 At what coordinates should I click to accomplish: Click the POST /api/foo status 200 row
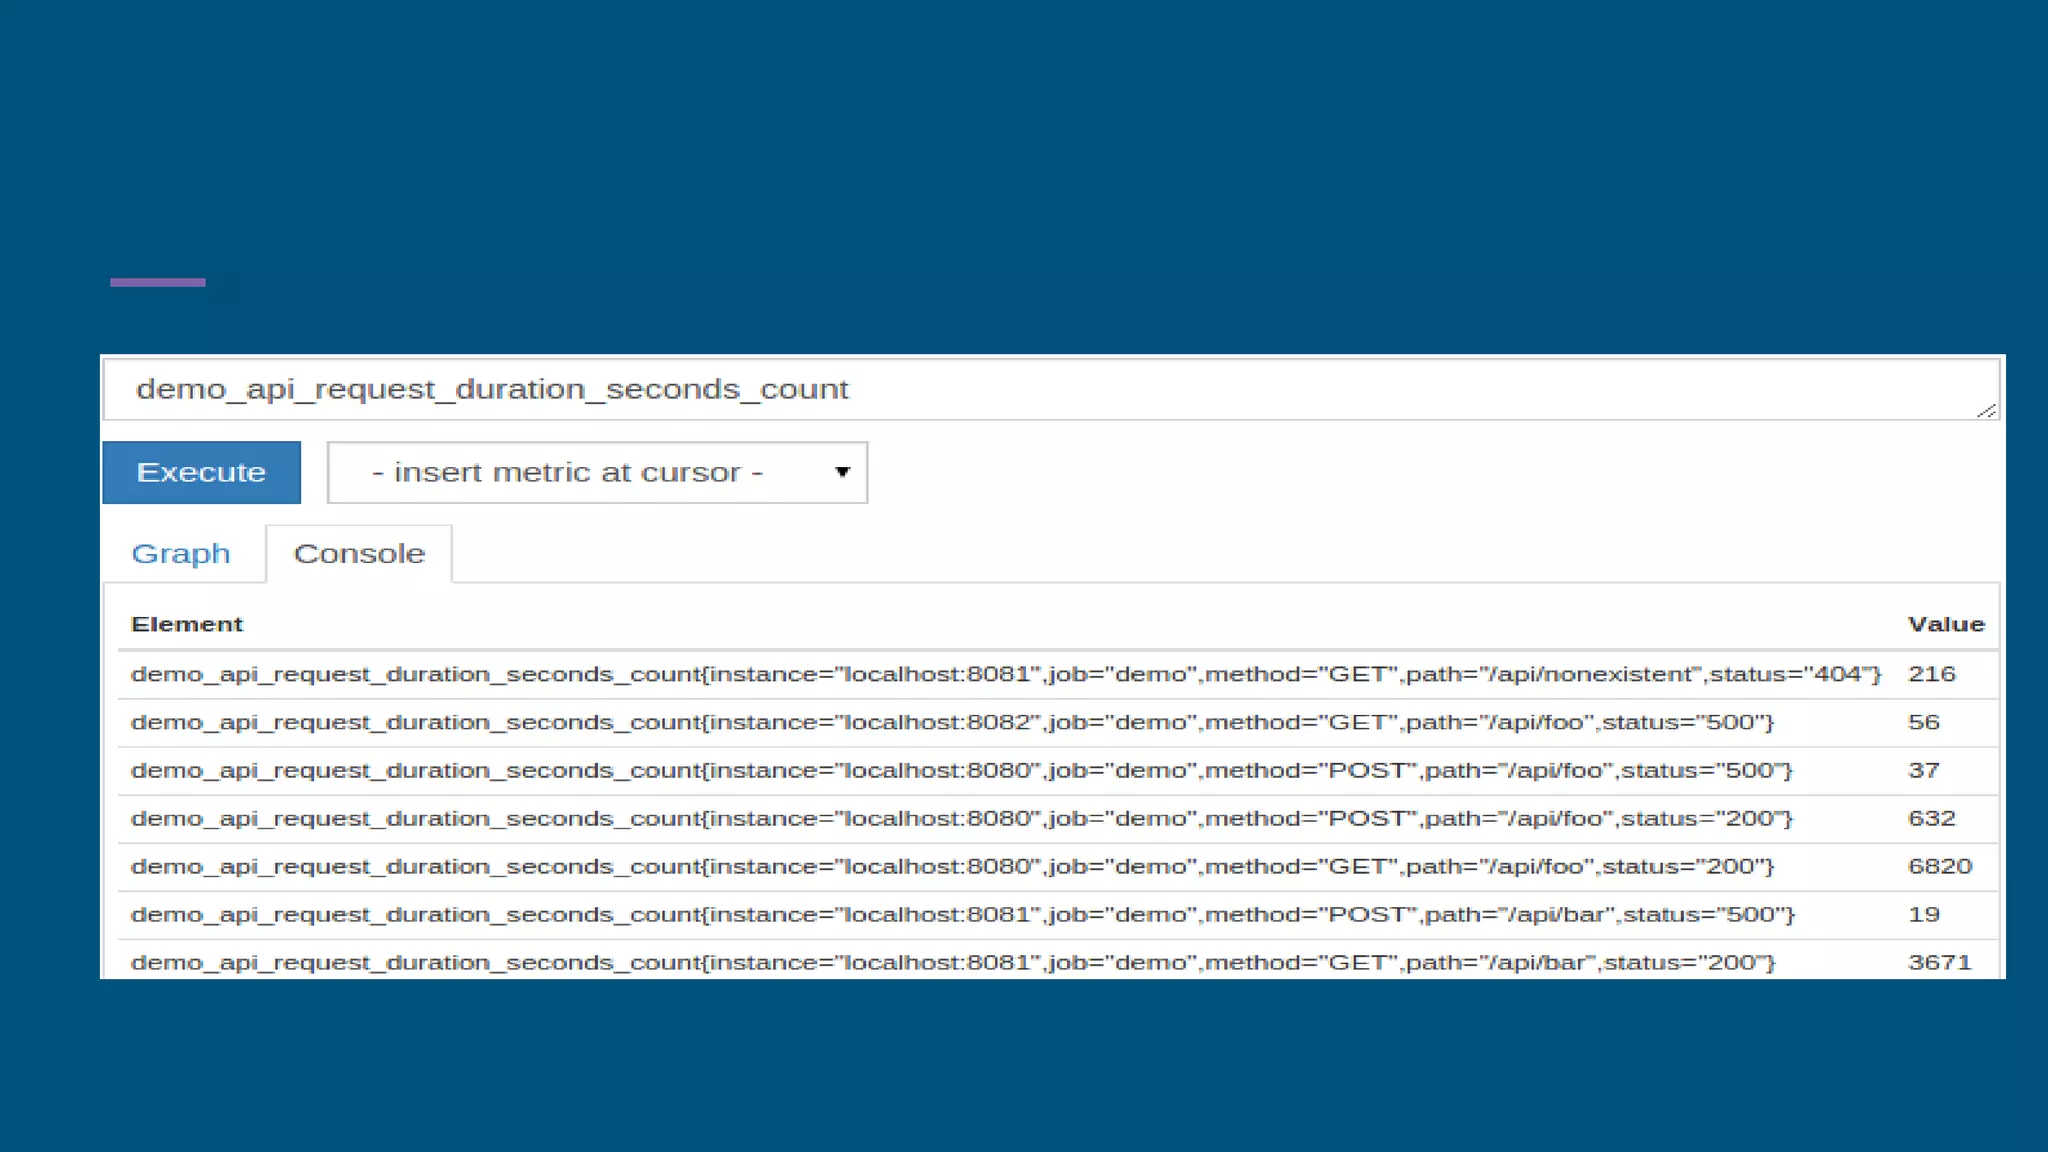tap(961, 818)
